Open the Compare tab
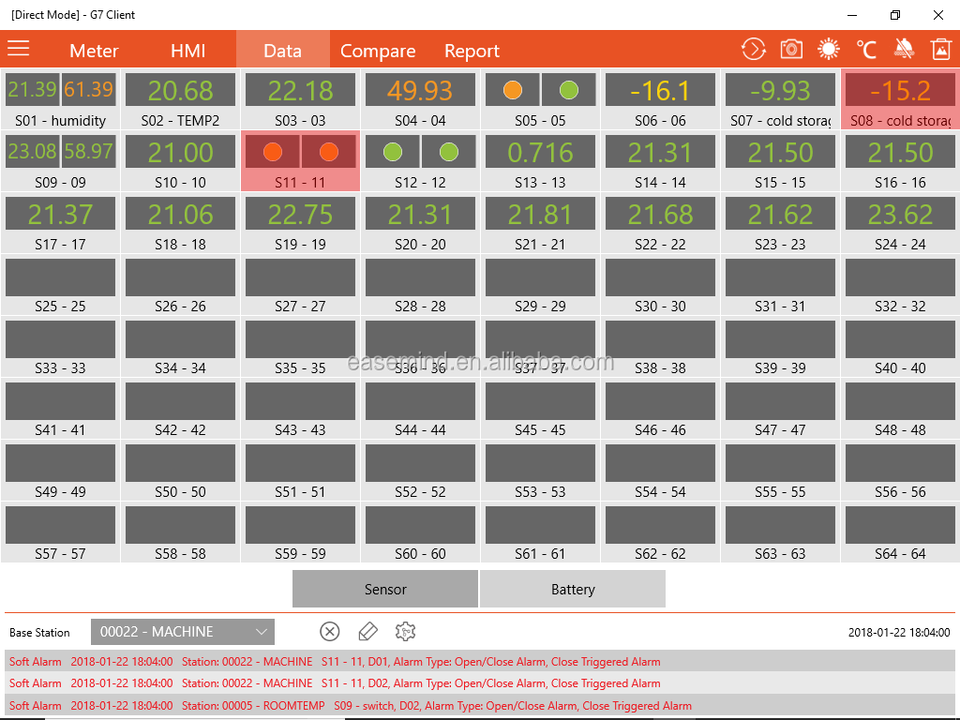 pyautogui.click(x=378, y=51)
